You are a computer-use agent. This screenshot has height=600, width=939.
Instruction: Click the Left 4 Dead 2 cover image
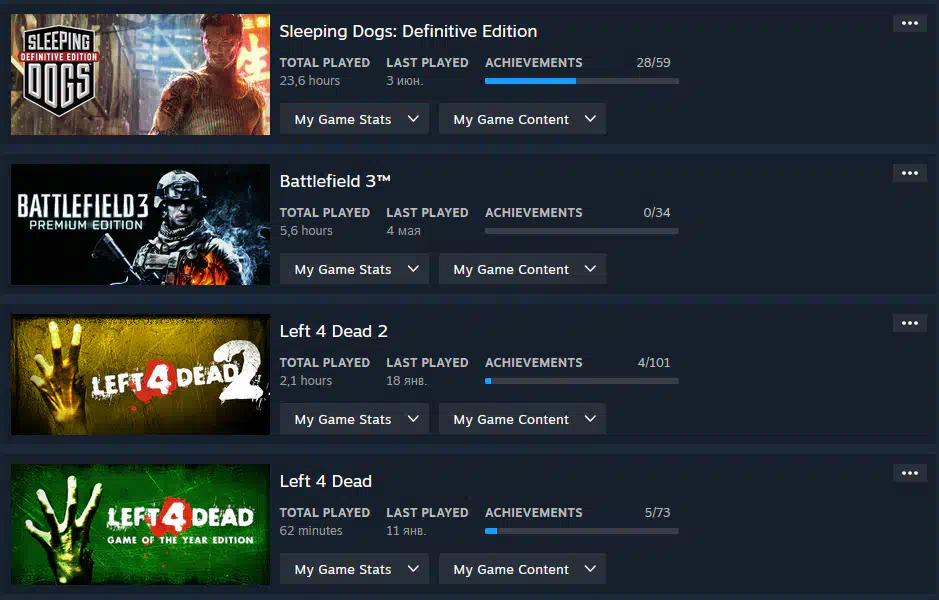(140, 374)
